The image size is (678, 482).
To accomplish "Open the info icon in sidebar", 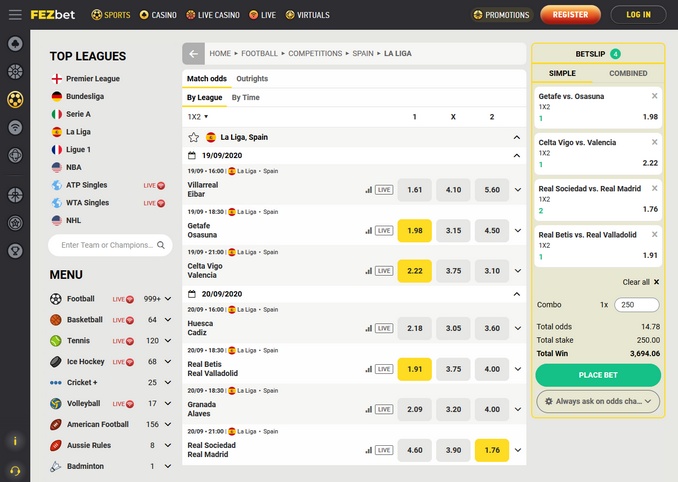I will [15, 441].
